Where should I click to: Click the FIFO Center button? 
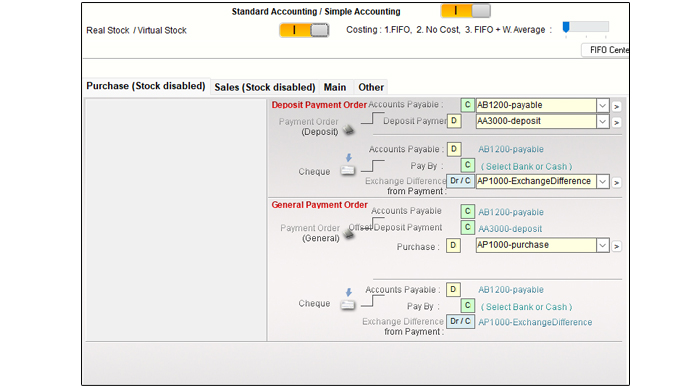pos(605,50)
